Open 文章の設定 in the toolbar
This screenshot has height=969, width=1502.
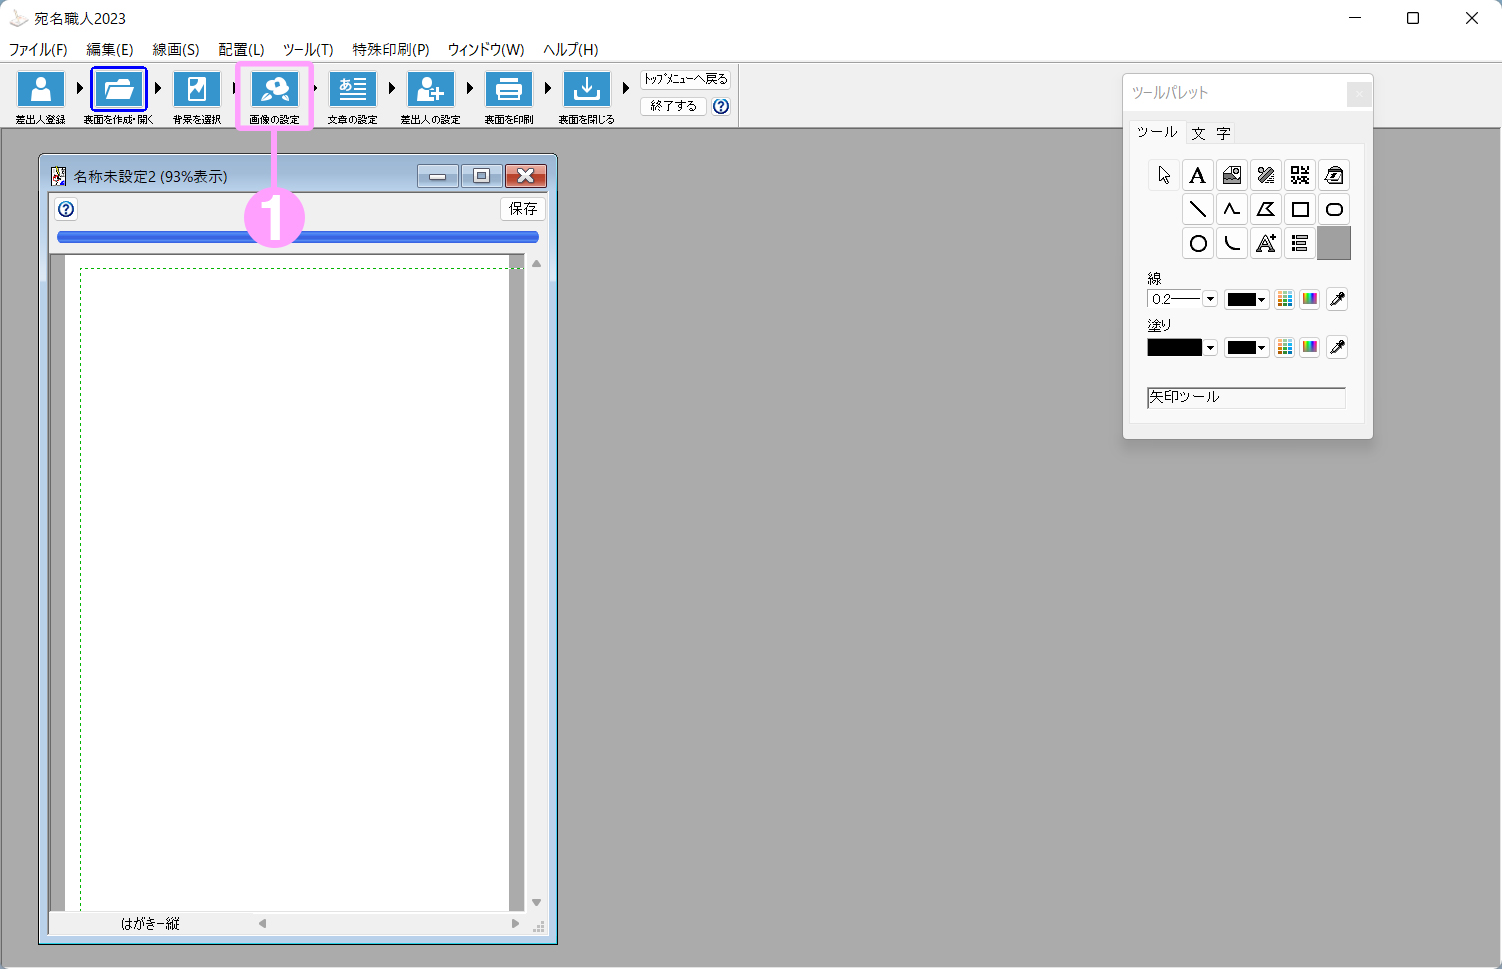352,90
